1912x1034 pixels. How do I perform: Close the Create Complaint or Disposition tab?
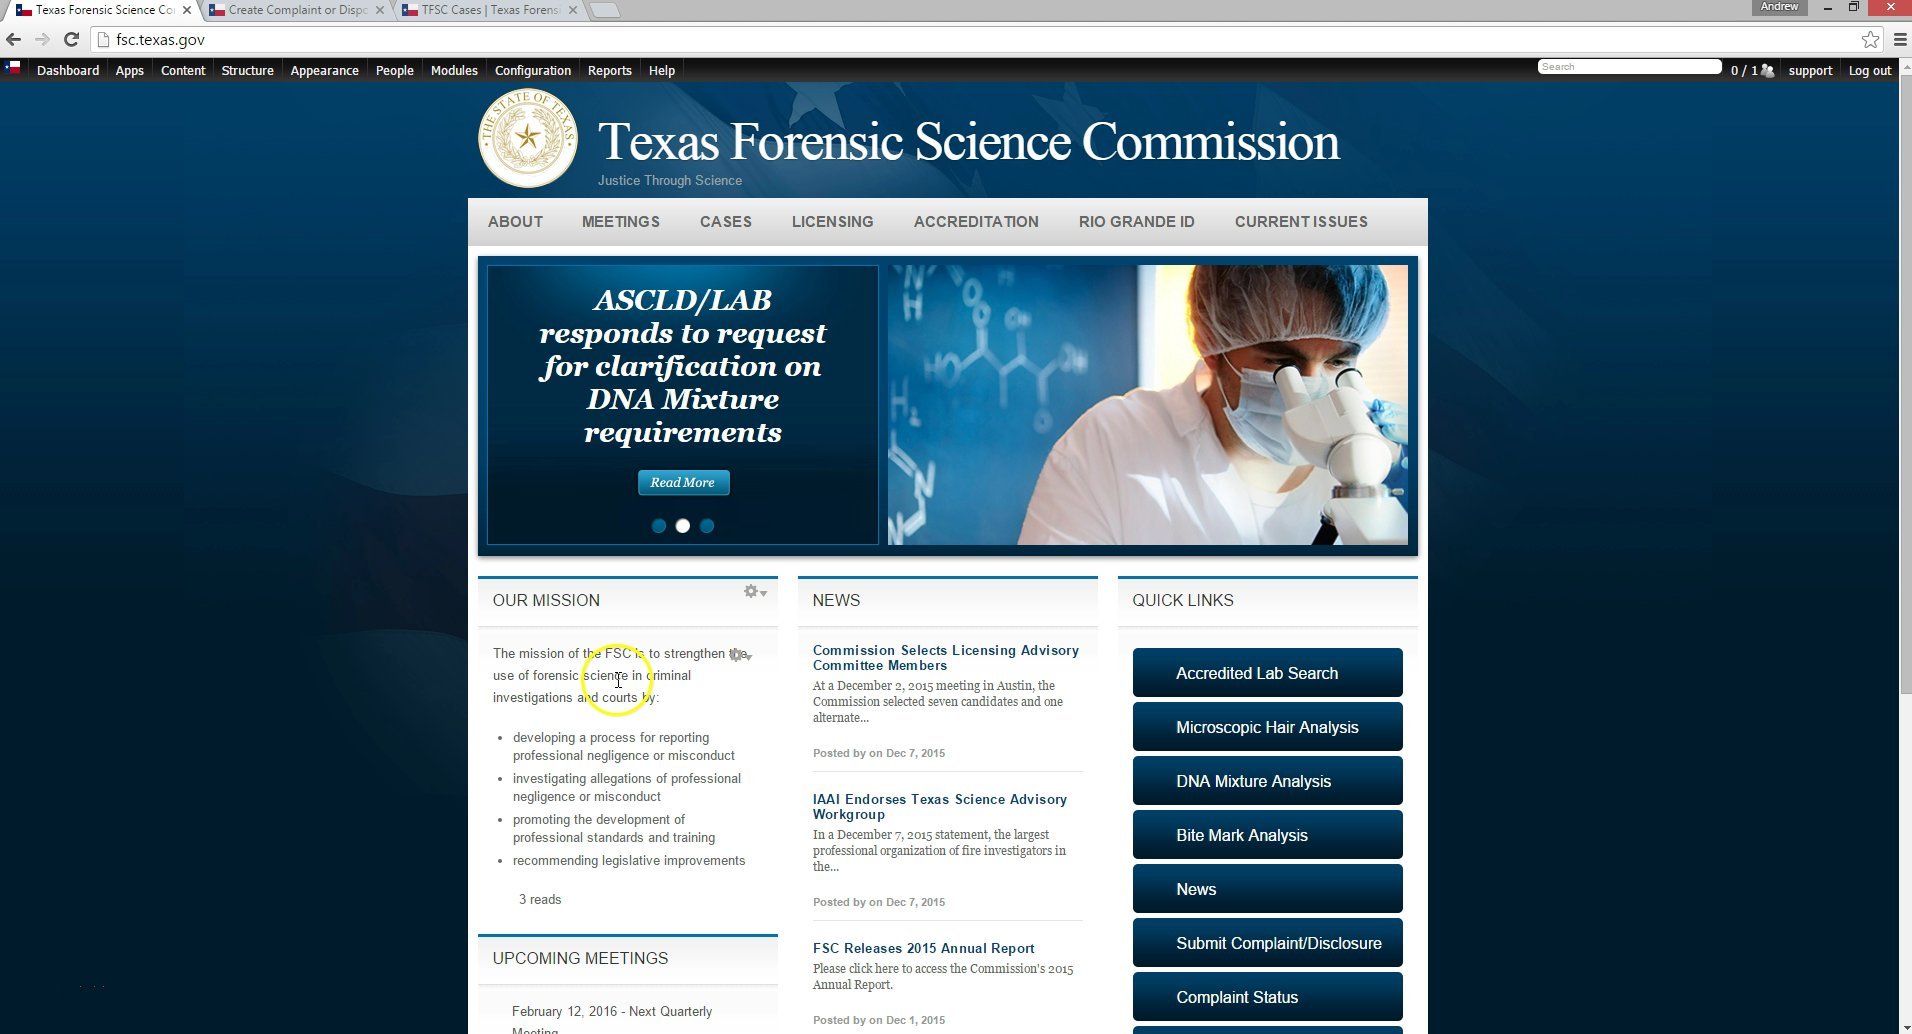click(x=380, y=10)
